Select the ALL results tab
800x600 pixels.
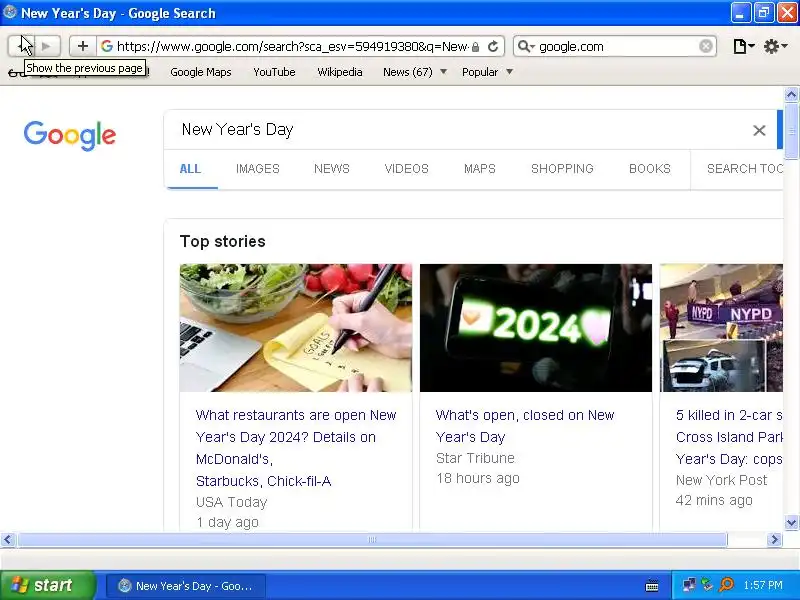[x=190, y=169]
